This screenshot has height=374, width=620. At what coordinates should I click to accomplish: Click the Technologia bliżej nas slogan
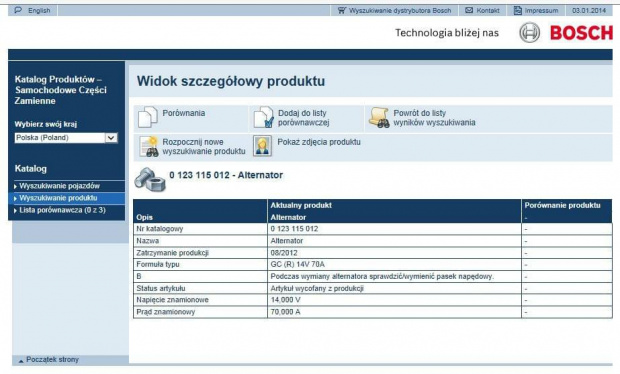click(447, 33)
